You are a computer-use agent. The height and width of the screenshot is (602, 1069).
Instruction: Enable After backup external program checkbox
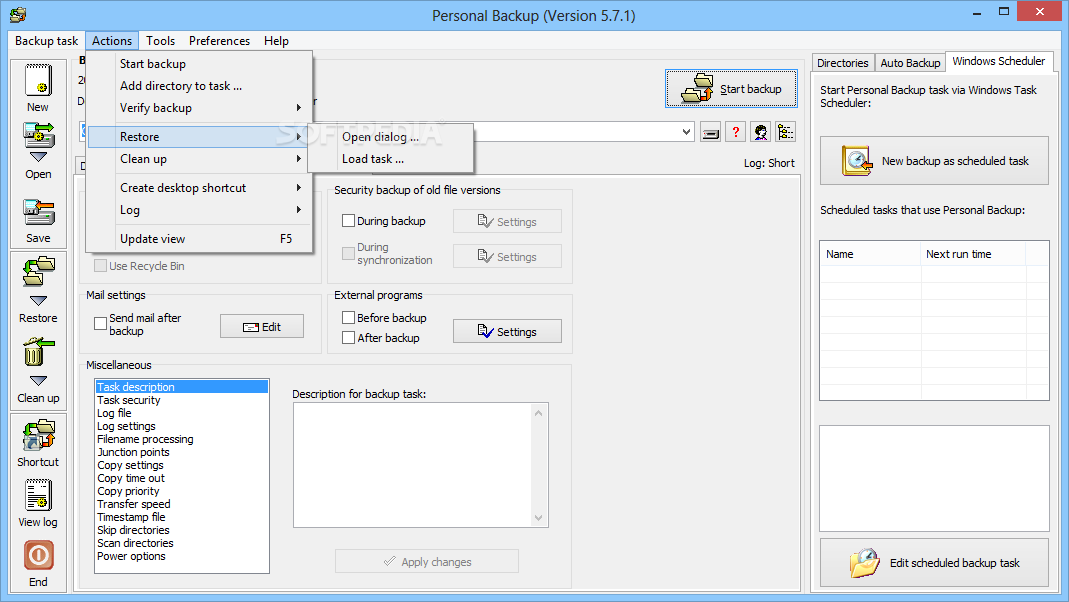click(348, 337)
